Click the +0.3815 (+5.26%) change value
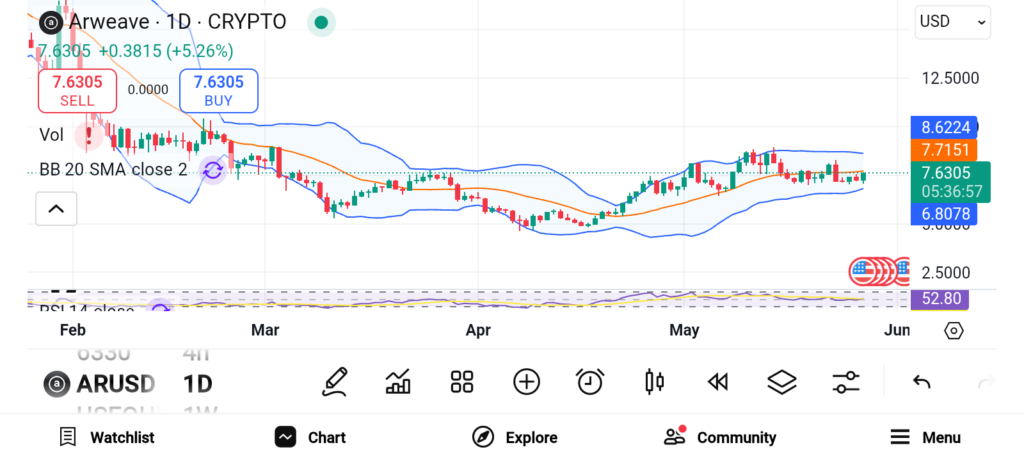 pyautogui.click(x=166, y=51)
